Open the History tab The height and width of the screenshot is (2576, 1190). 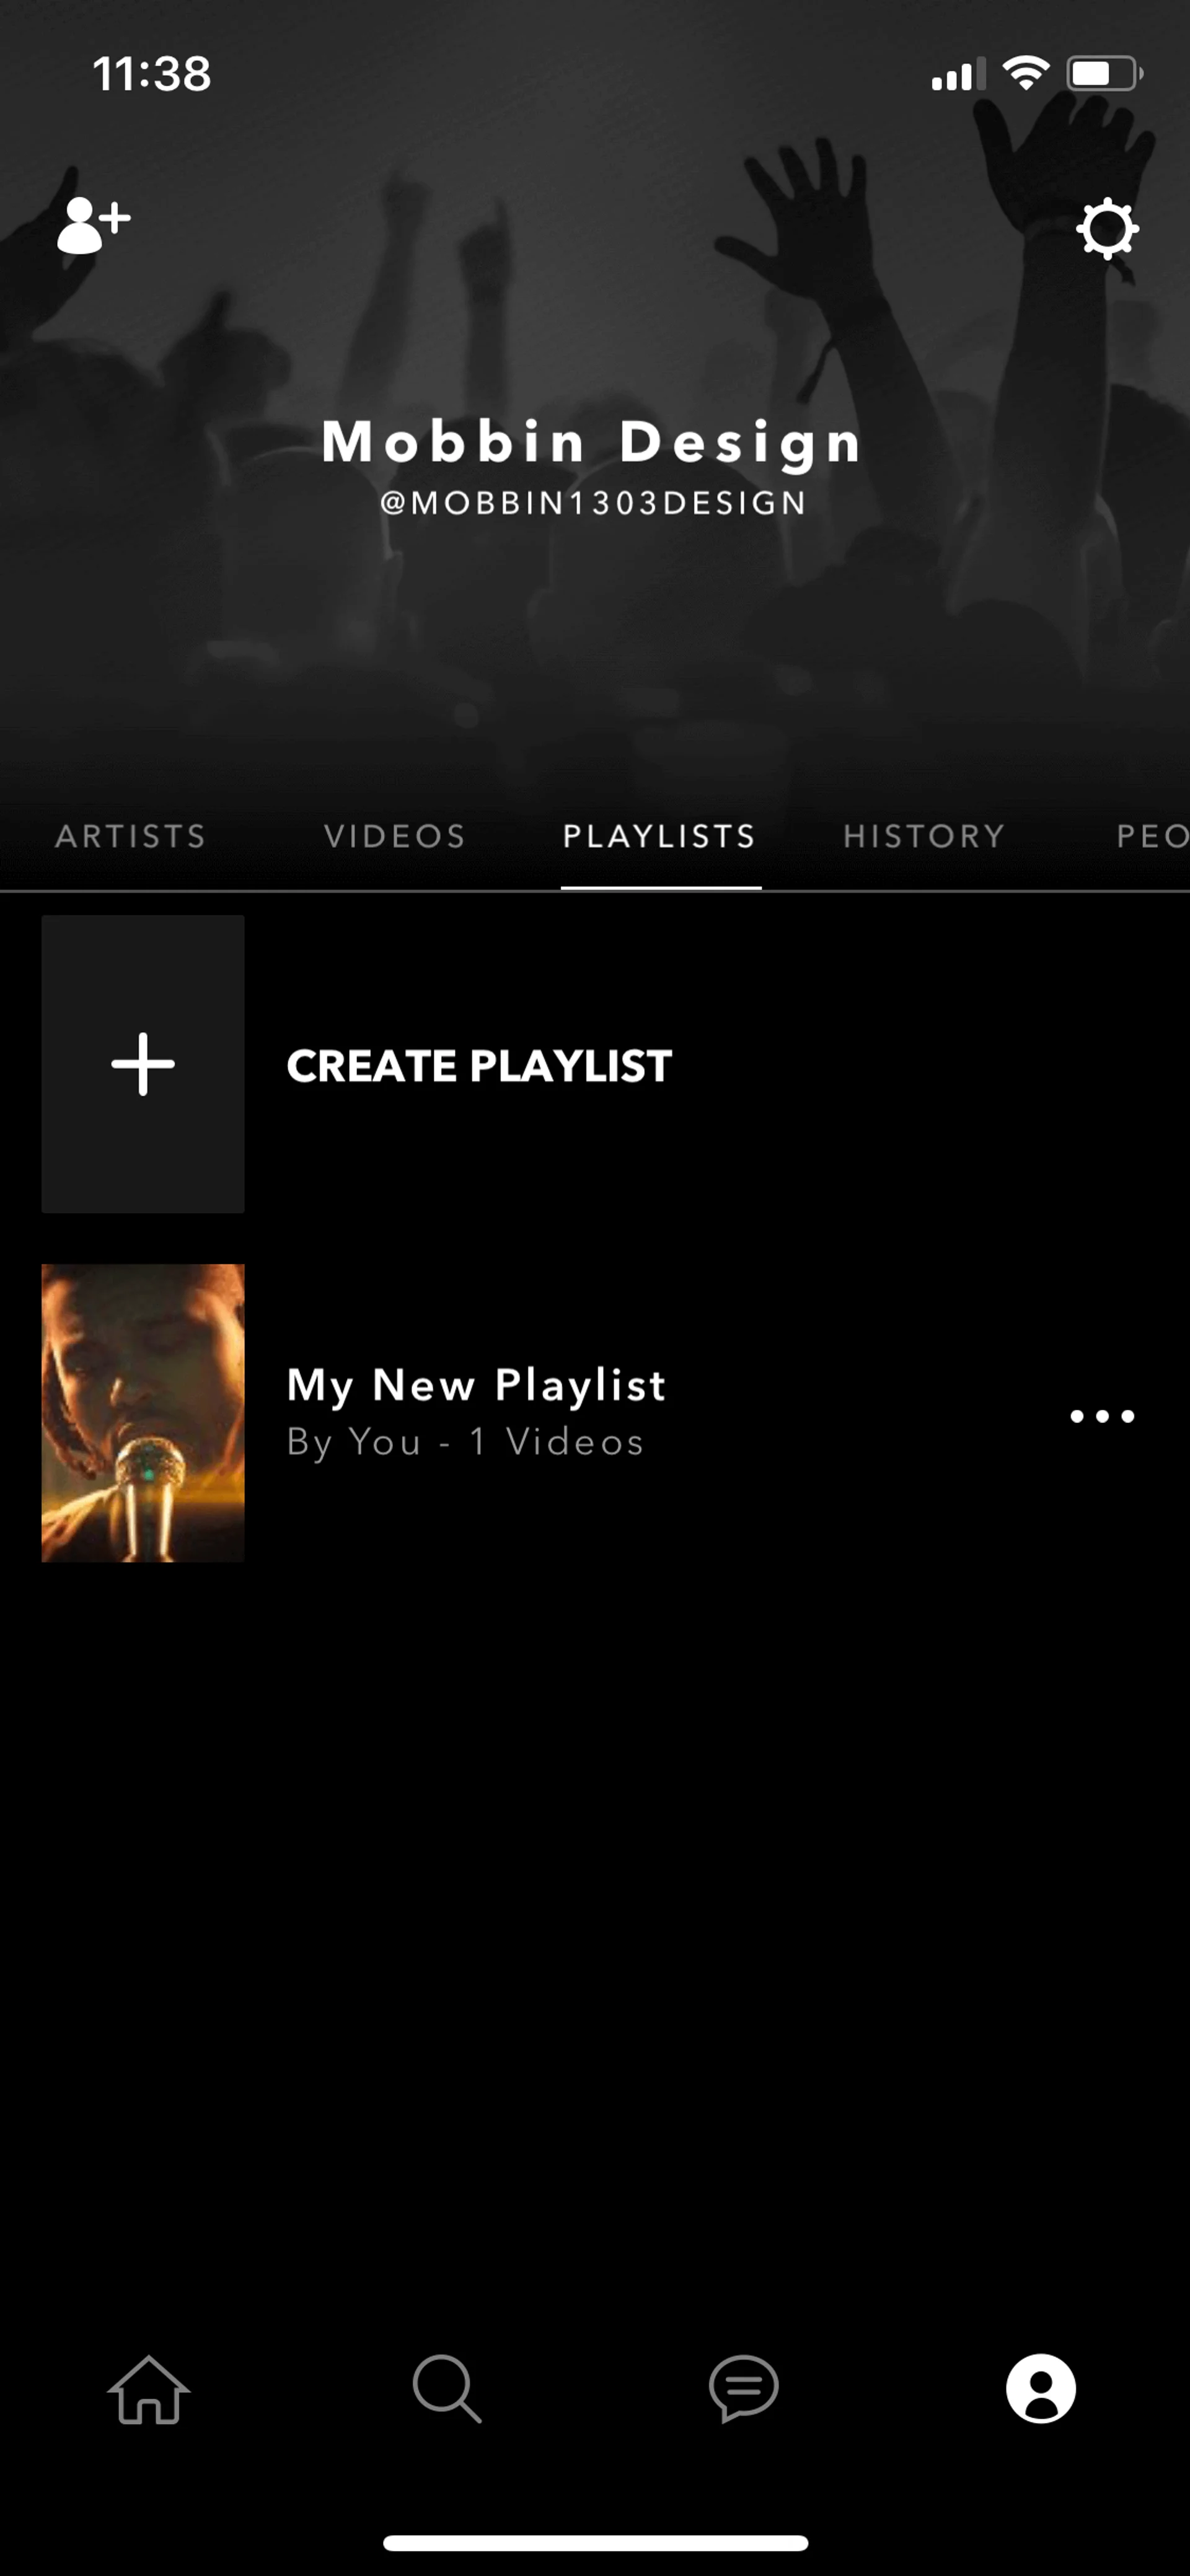[x=924, y=836]
